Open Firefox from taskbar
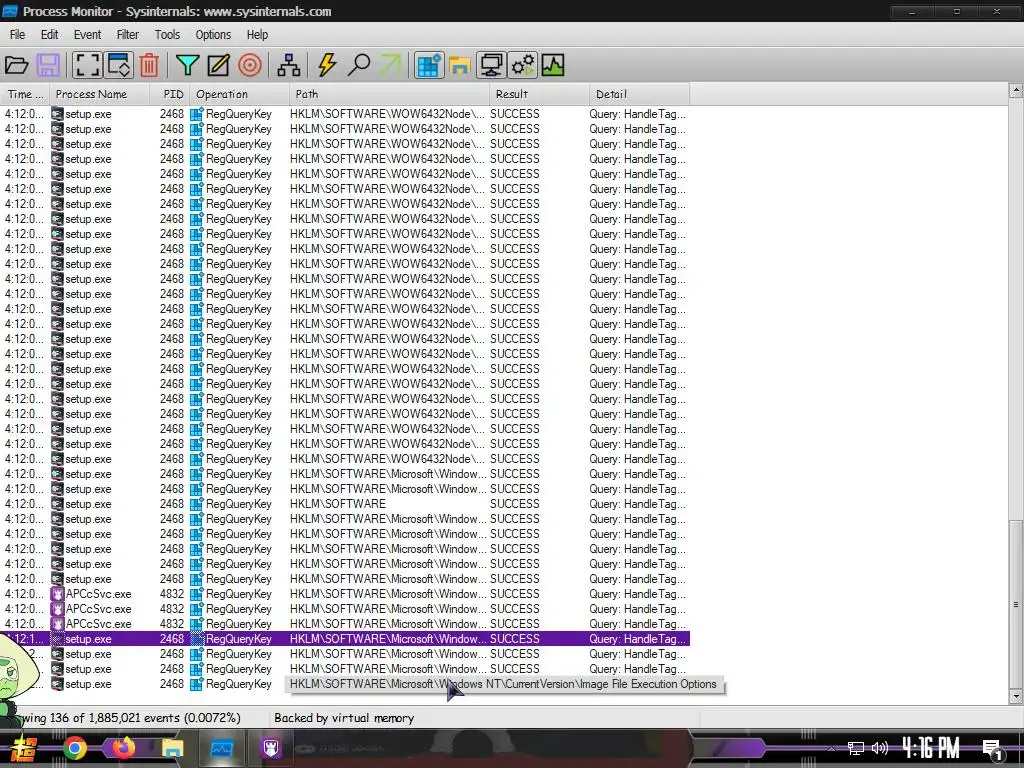Image resolution: width=1024 pixels, height=768 pixels. click(x=123, y=747)
